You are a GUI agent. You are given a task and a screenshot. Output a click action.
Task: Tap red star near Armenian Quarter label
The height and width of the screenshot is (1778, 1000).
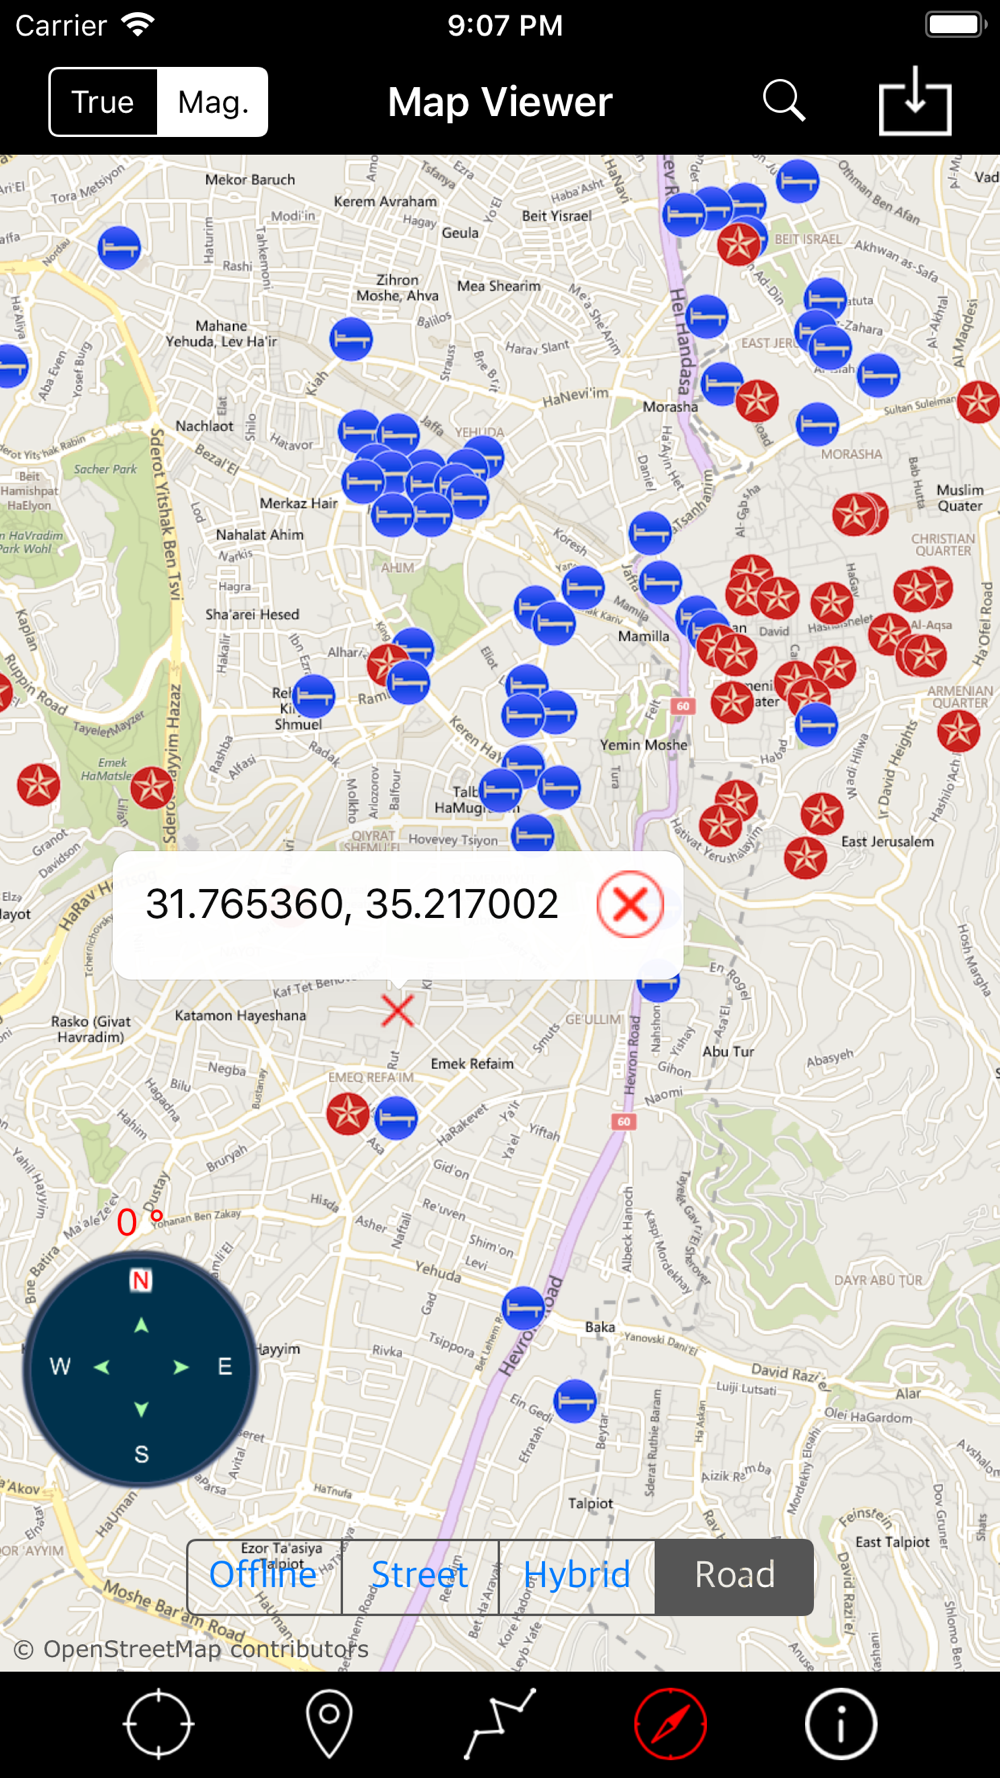coord(958,731)
